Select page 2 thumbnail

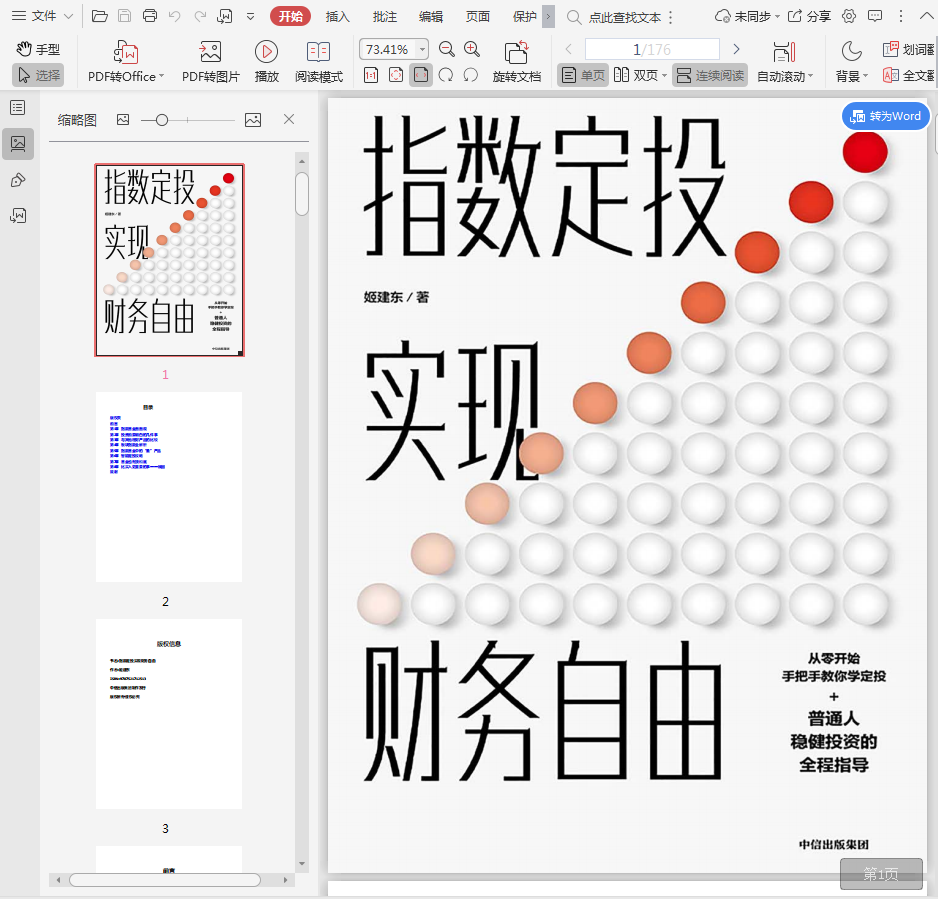(169, 487)
